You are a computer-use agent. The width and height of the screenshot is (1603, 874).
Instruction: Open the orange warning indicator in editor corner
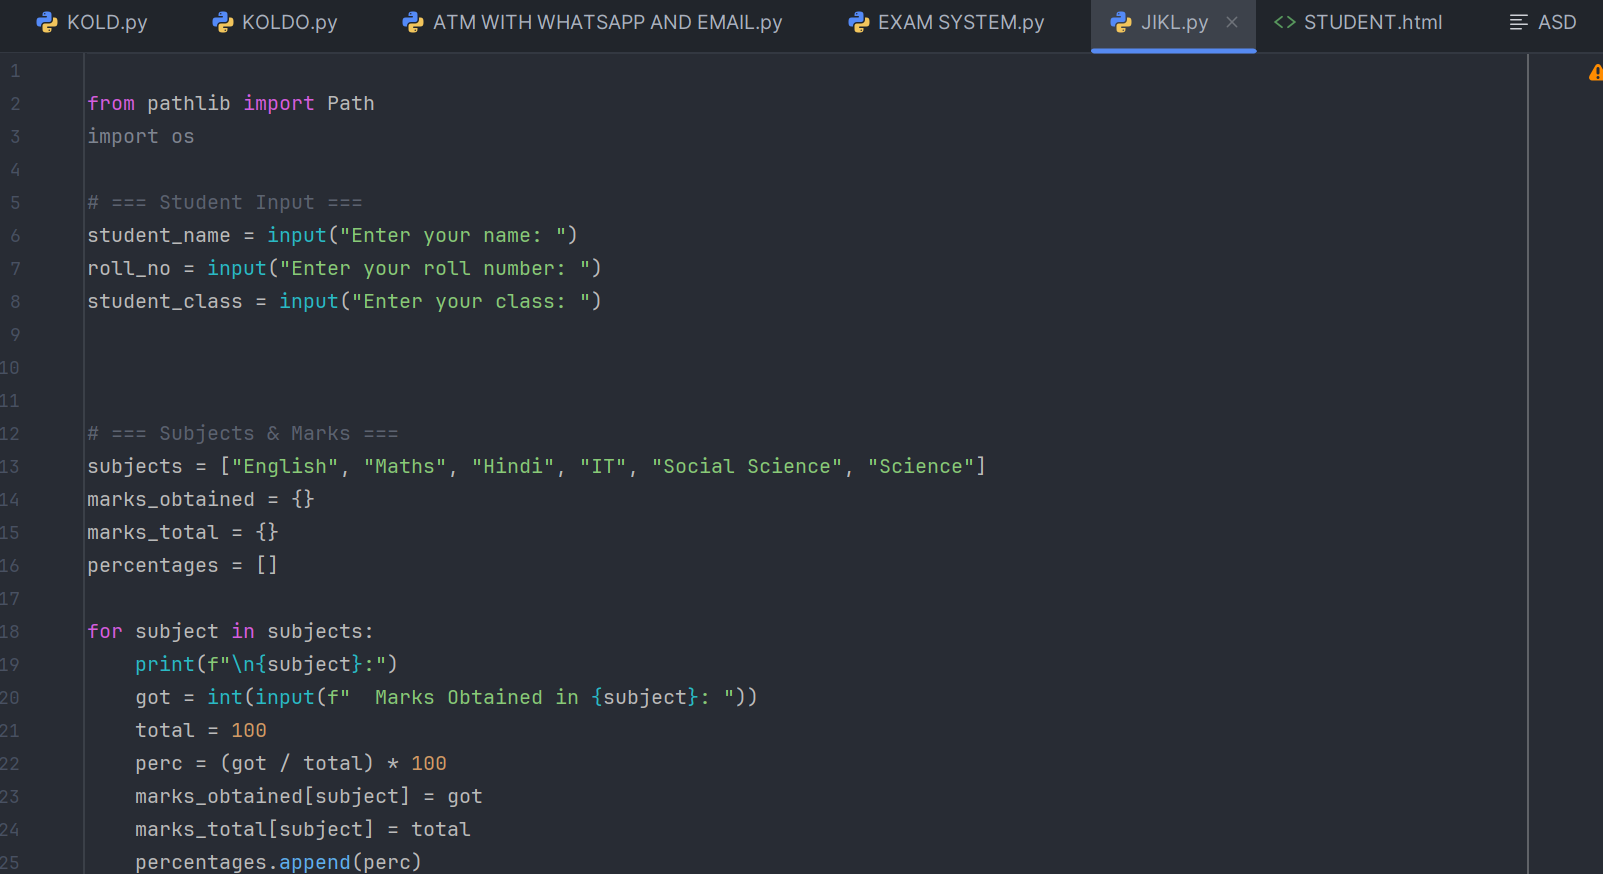[1595, 73]
